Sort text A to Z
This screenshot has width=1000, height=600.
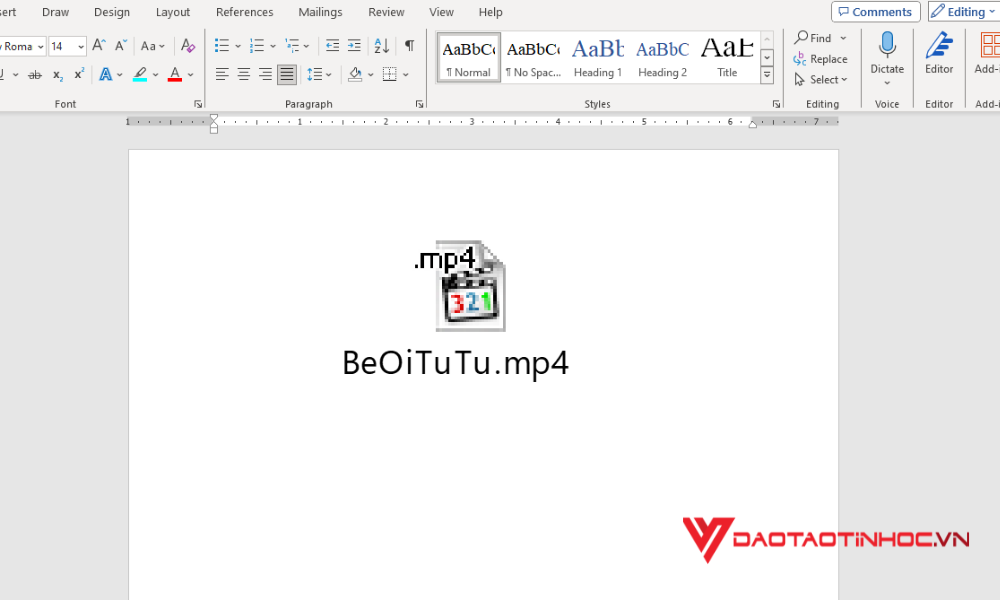tap(381, 45)
